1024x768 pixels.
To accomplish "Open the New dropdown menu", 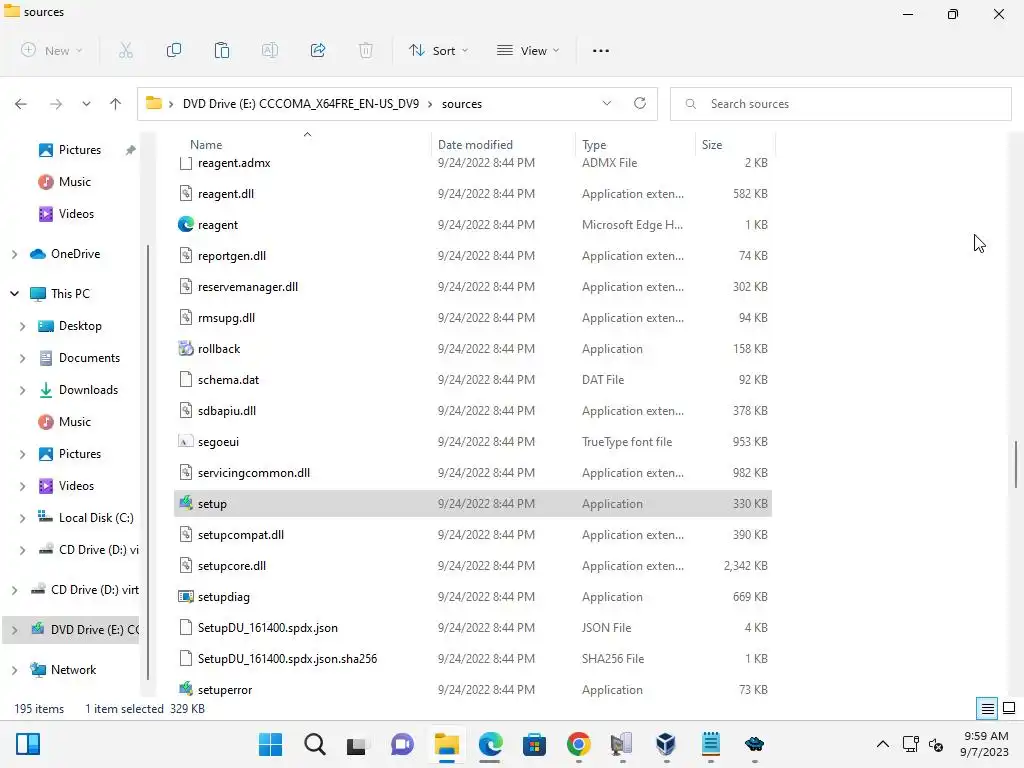I will click(52, 50).
